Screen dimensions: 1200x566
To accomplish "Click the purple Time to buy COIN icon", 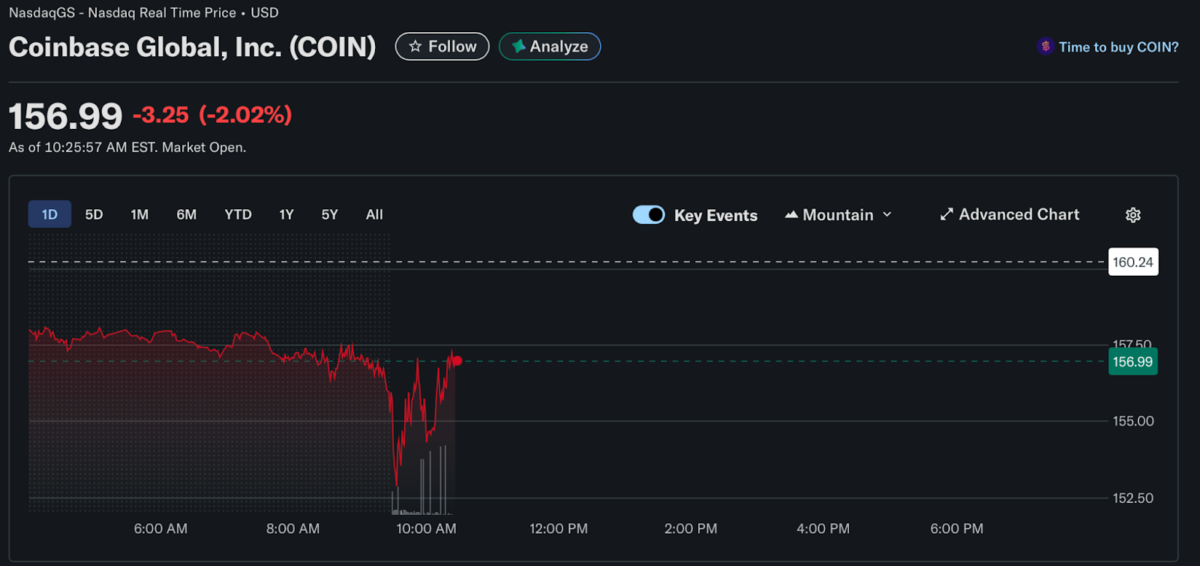I will [x=1045, y=47].
